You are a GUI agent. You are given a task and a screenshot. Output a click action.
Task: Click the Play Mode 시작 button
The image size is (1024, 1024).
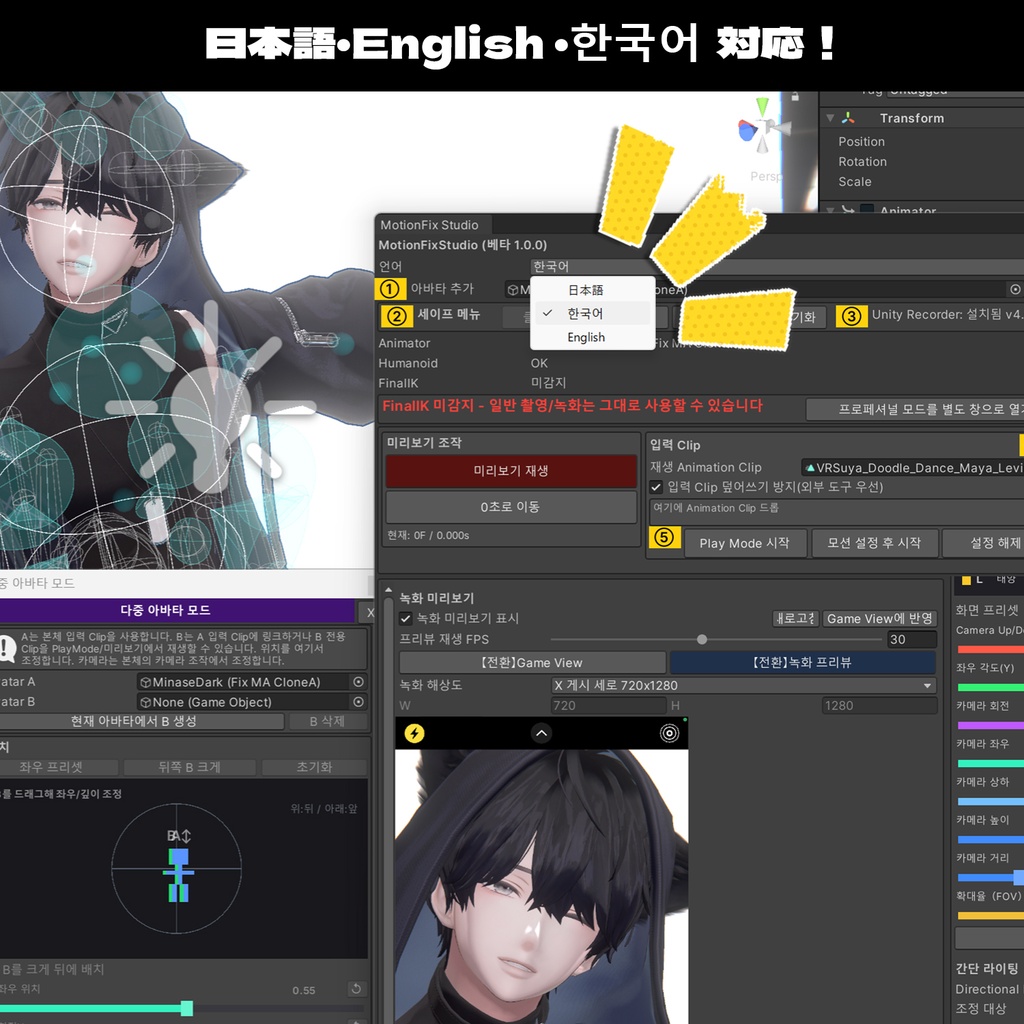(744, 543)
